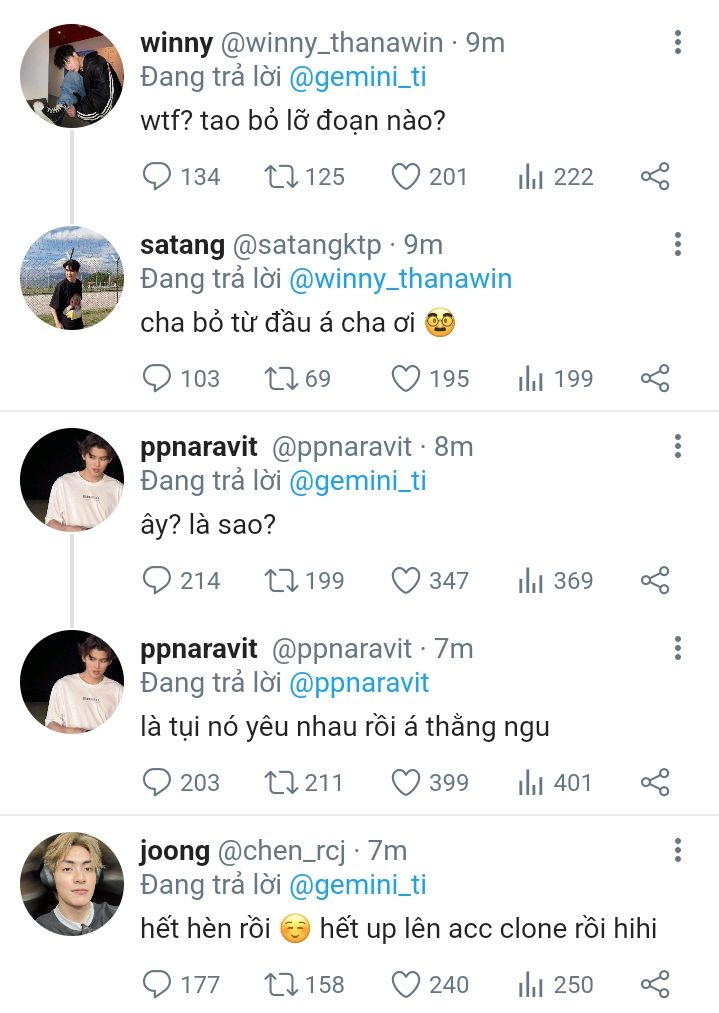Viewport: 719px width, 1013px height.
Task: Open the @gemini_ti mention in winny's tweet
Action: 358,76
